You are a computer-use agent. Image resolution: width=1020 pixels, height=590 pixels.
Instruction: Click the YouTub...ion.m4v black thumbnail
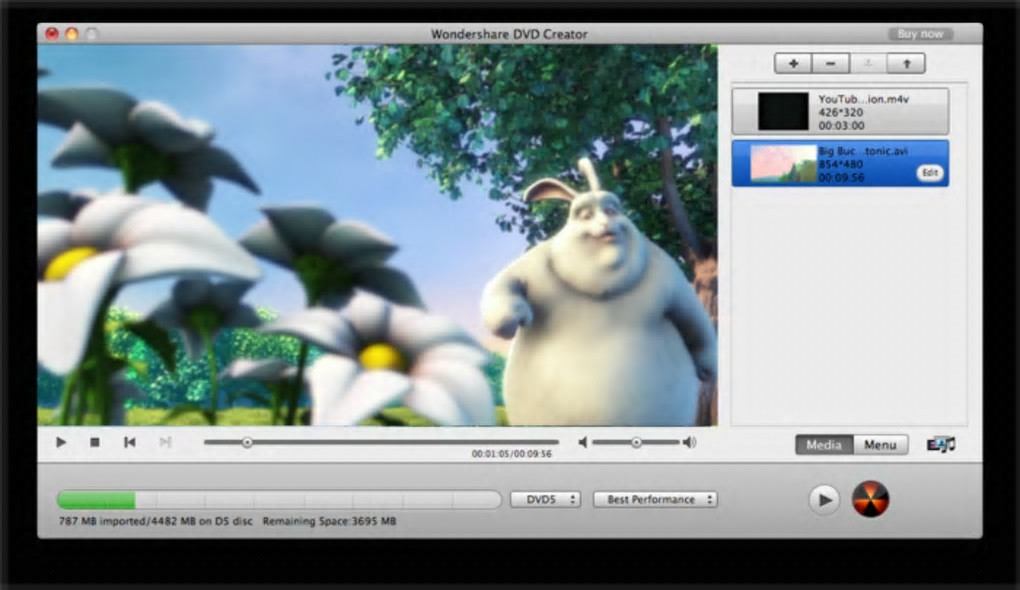pos(783,111)
